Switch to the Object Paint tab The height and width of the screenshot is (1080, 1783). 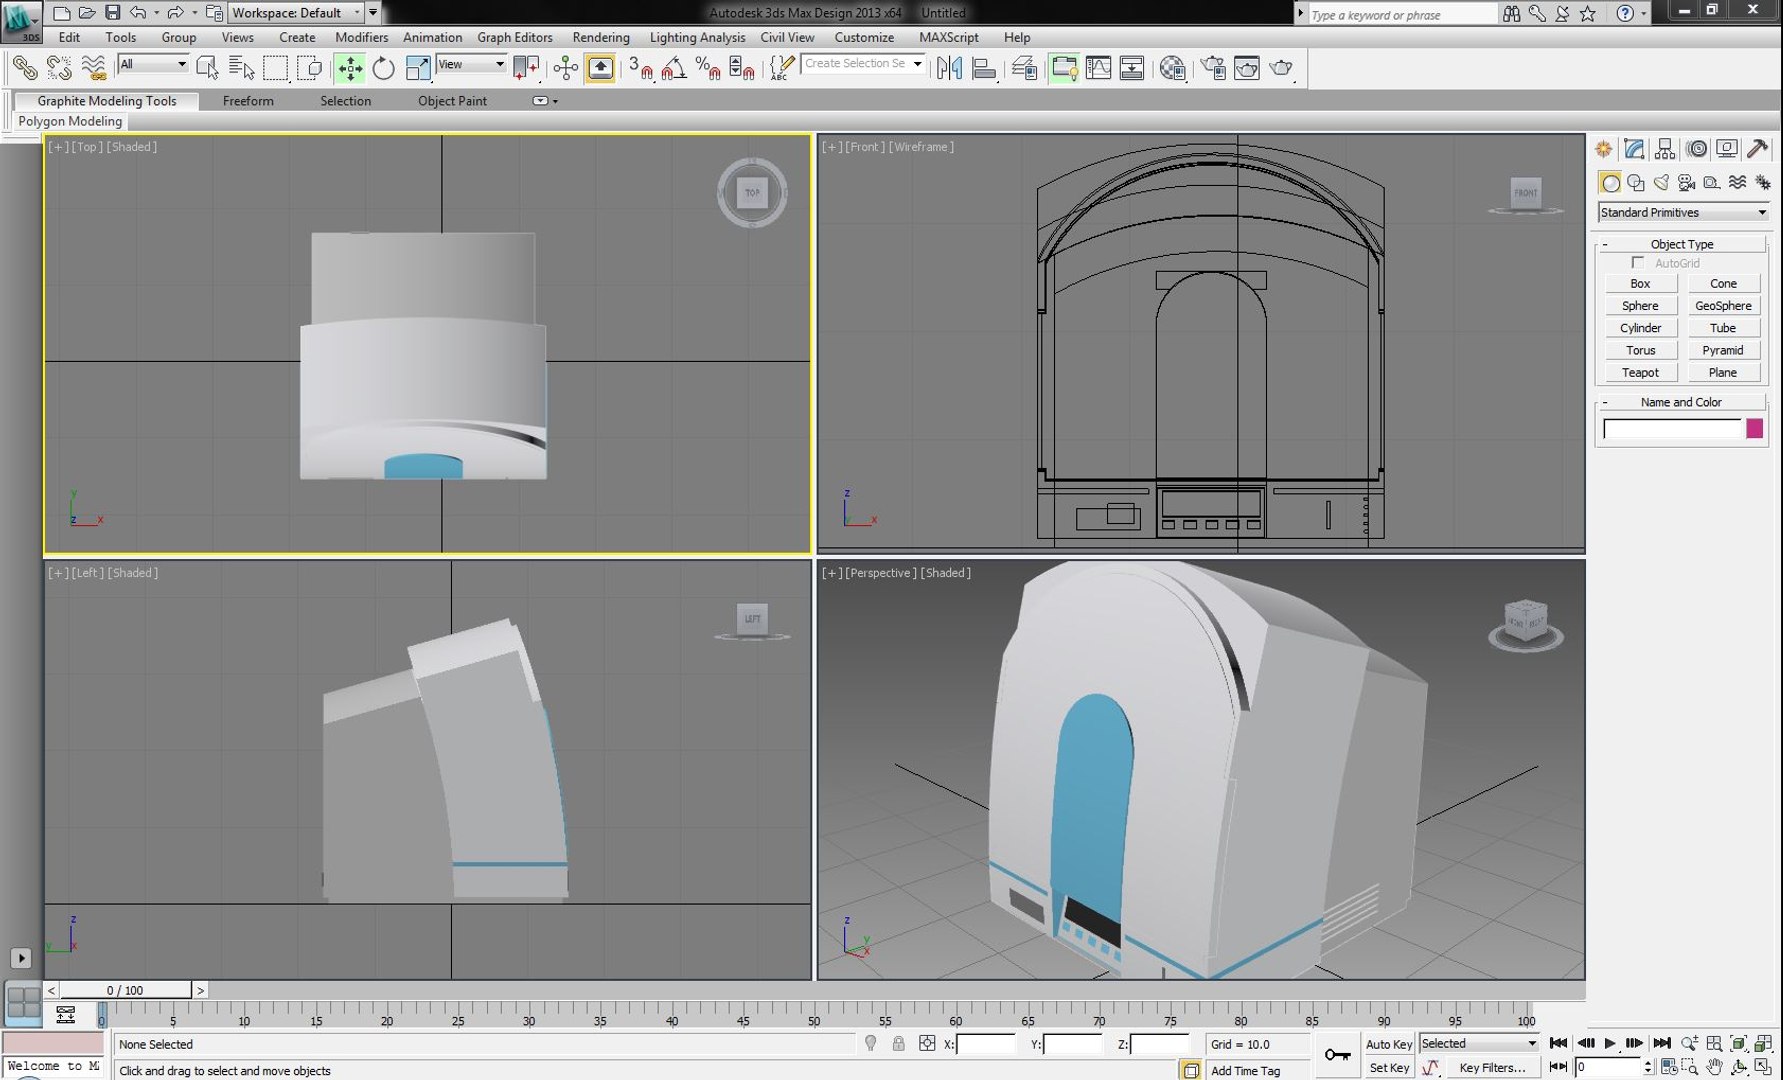point(452,101)
